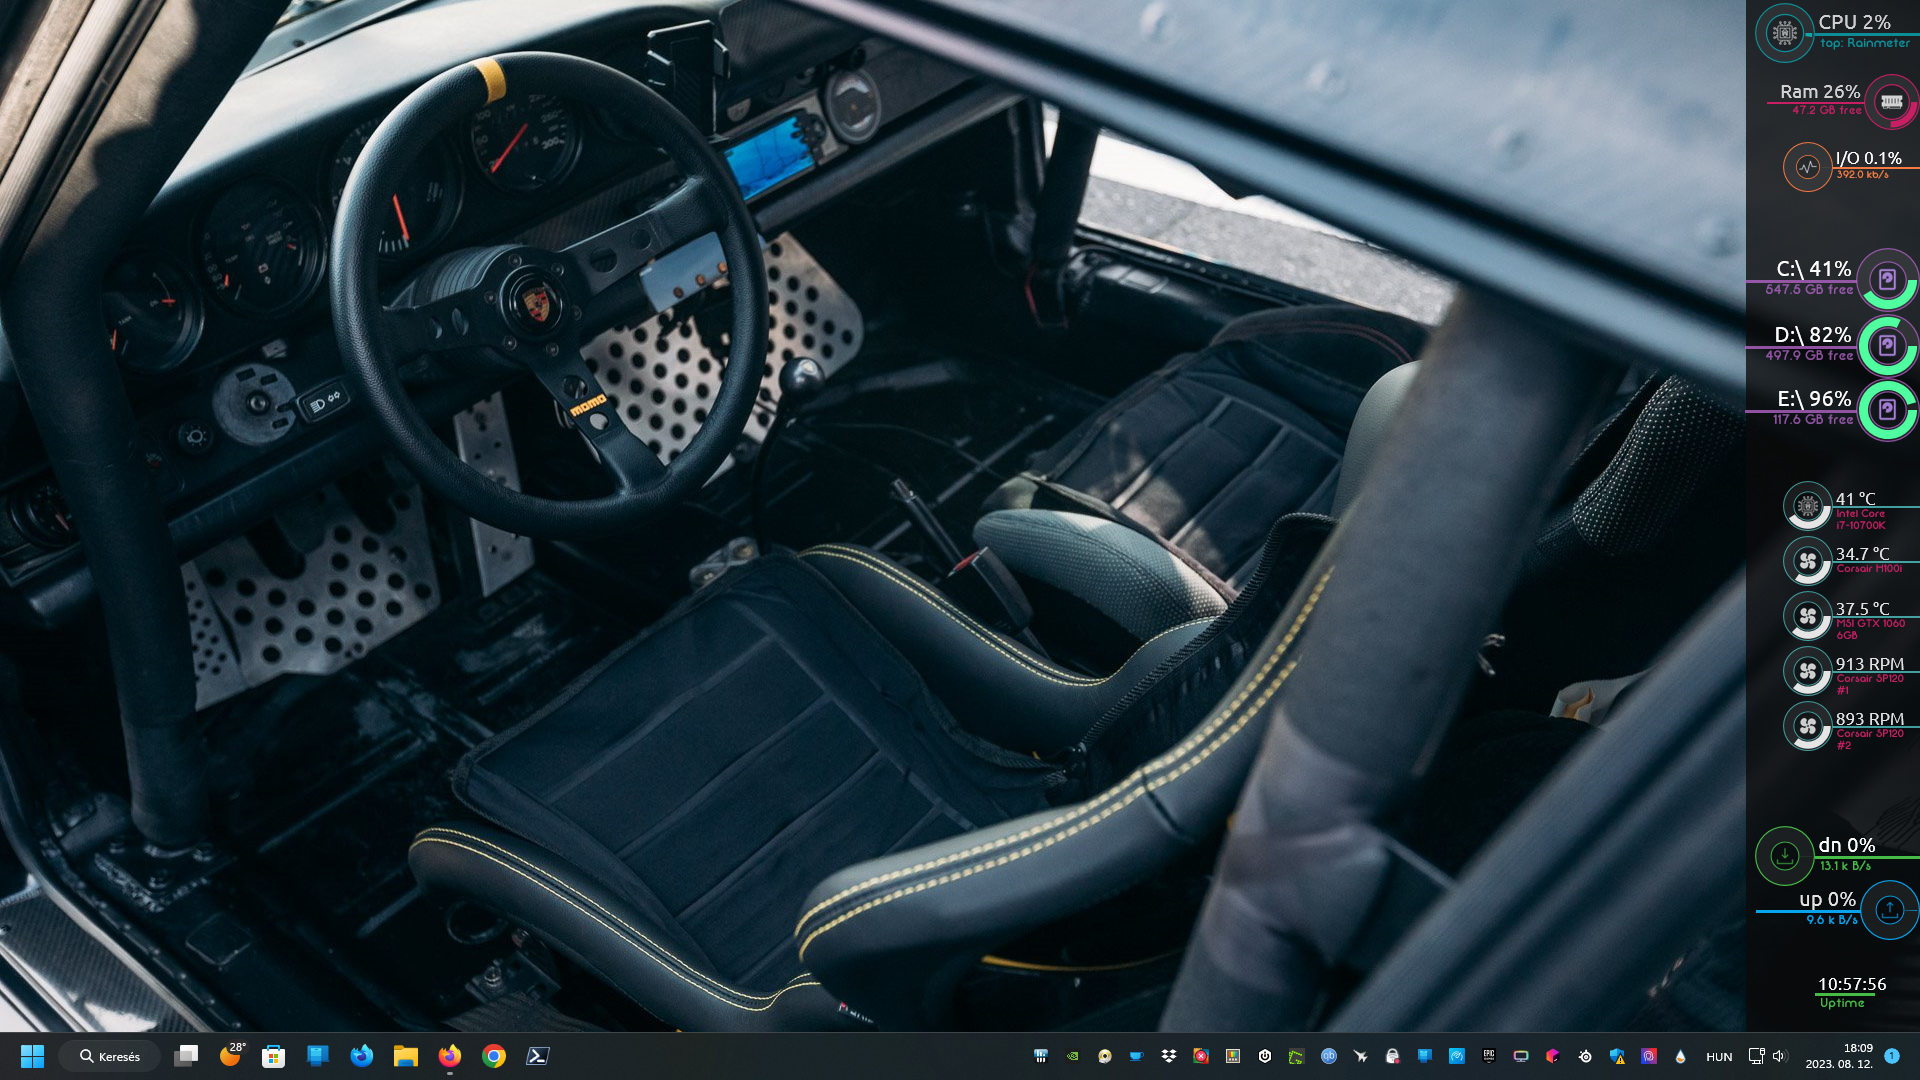Click the '913 RPM' reading
The width and height of the screenshot is (1920, 1080).
1869,663
